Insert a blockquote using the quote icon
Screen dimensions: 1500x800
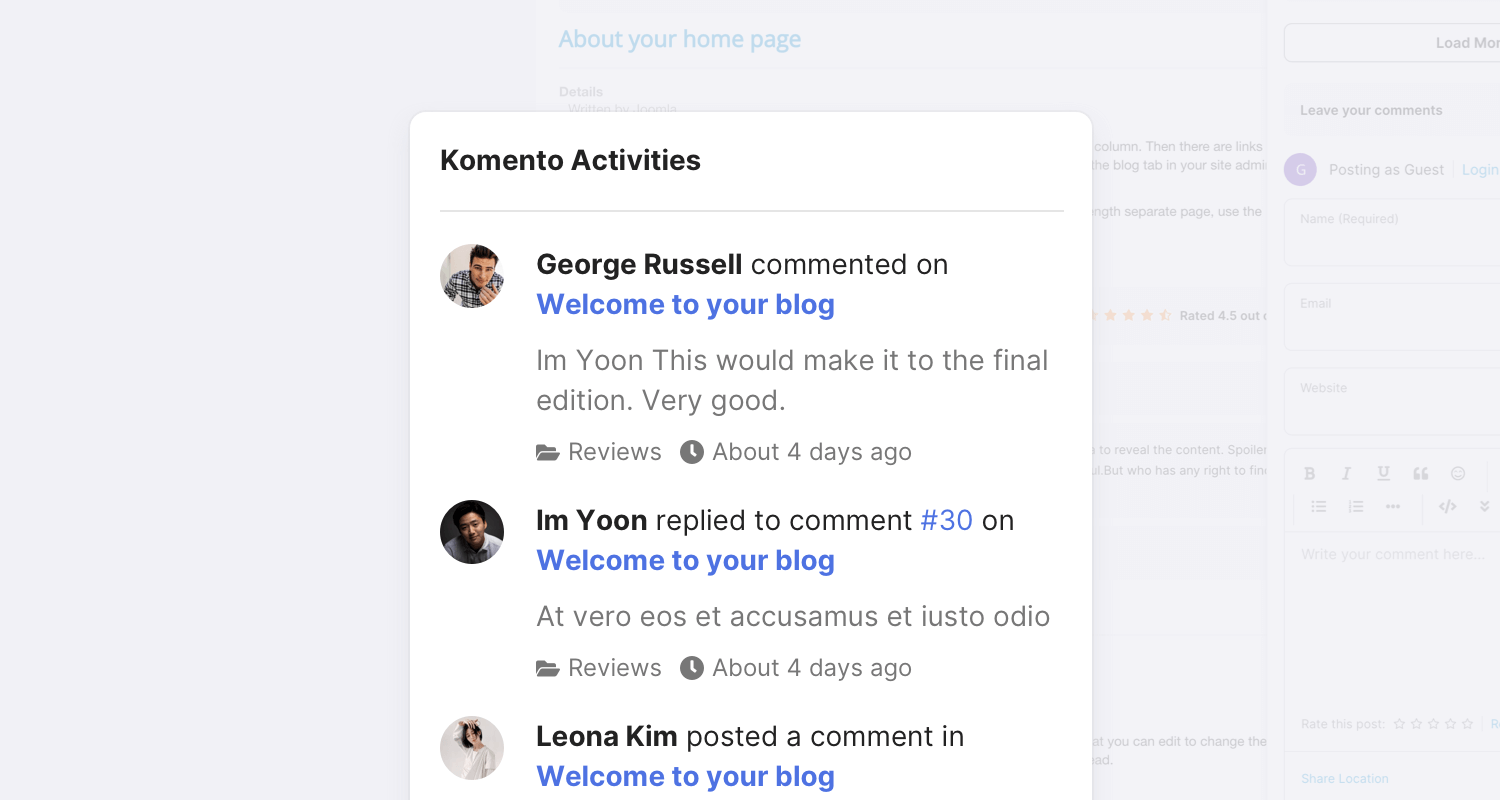1420,473
